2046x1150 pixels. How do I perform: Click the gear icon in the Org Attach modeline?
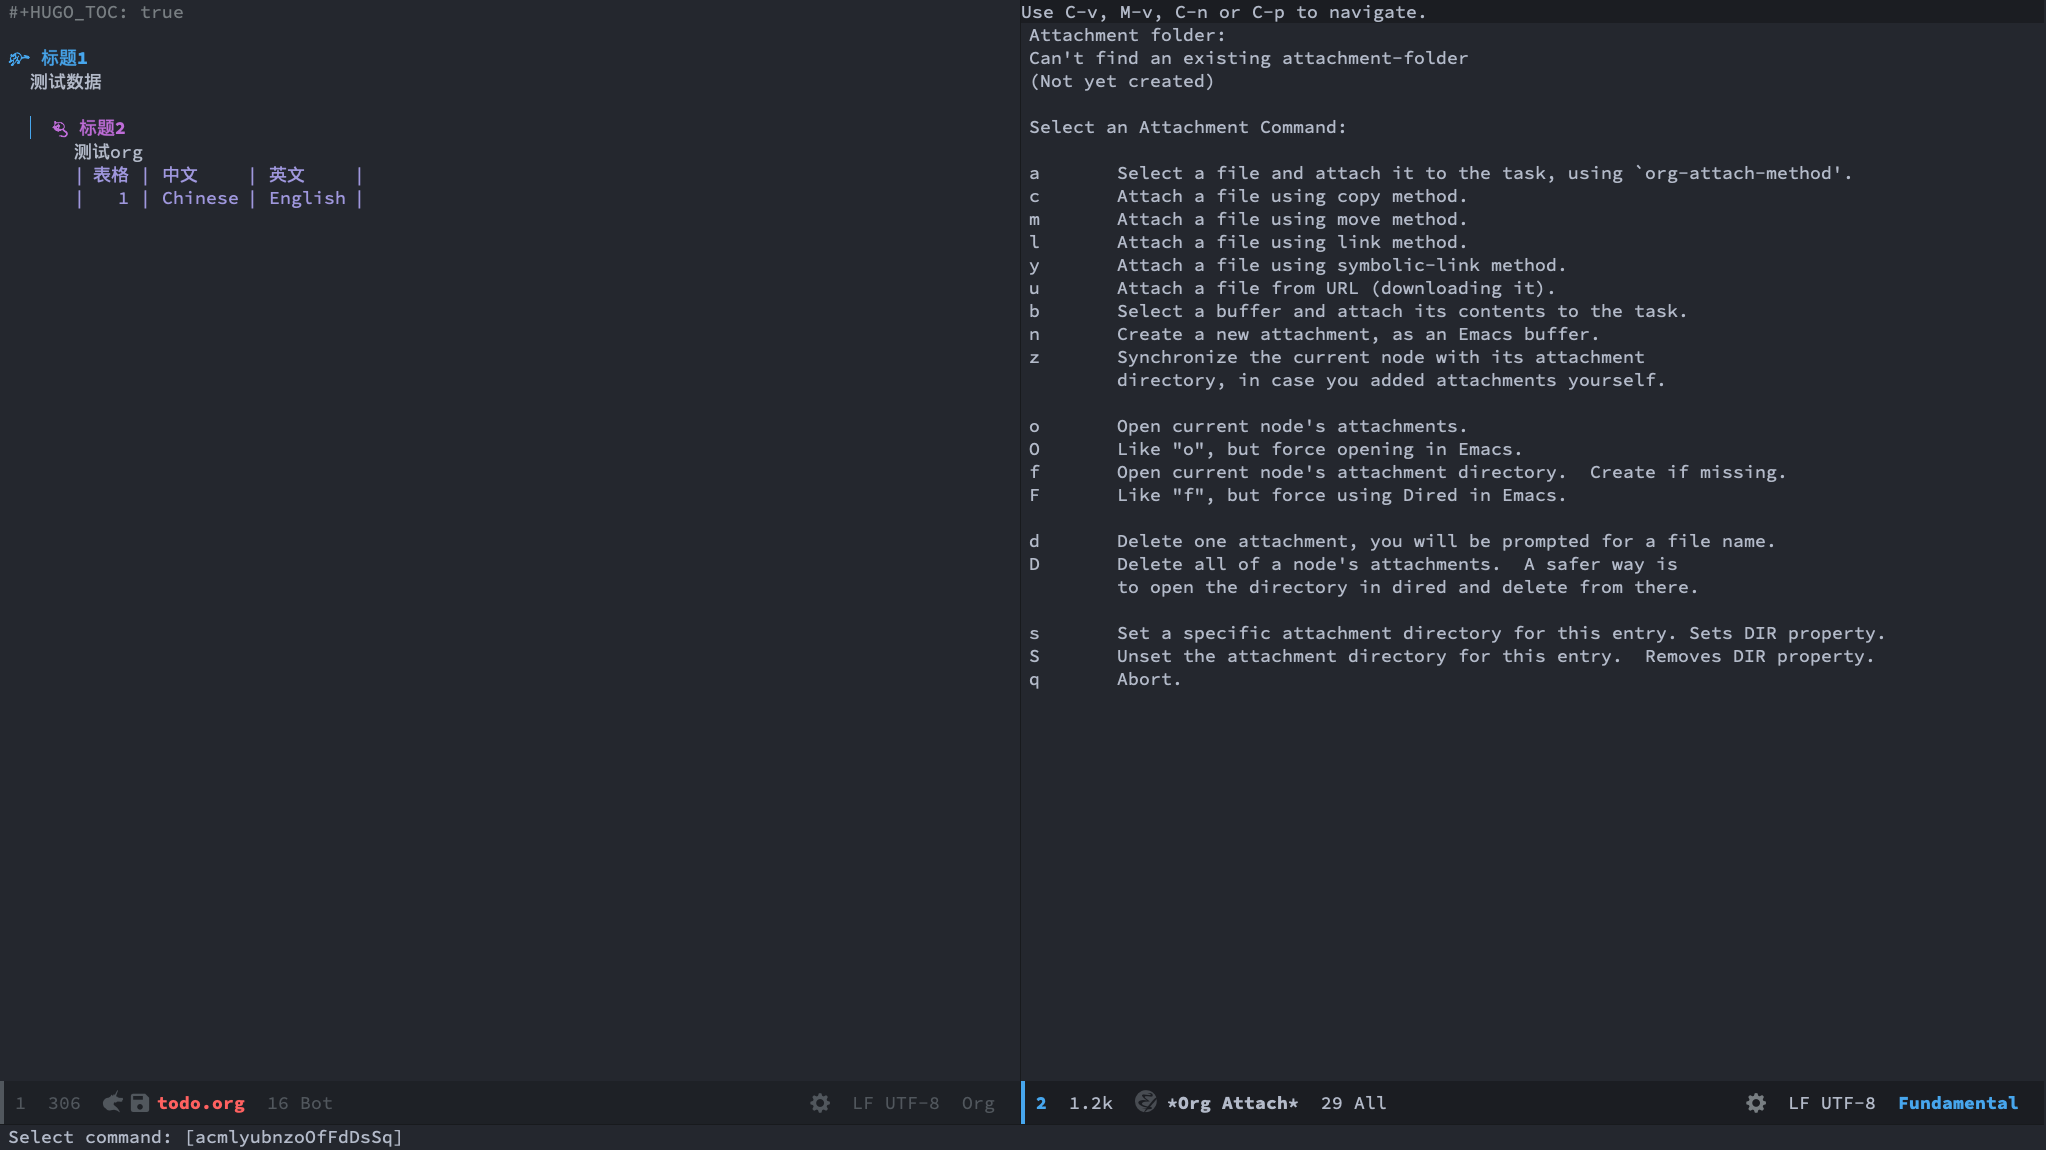[1756, 1102]
